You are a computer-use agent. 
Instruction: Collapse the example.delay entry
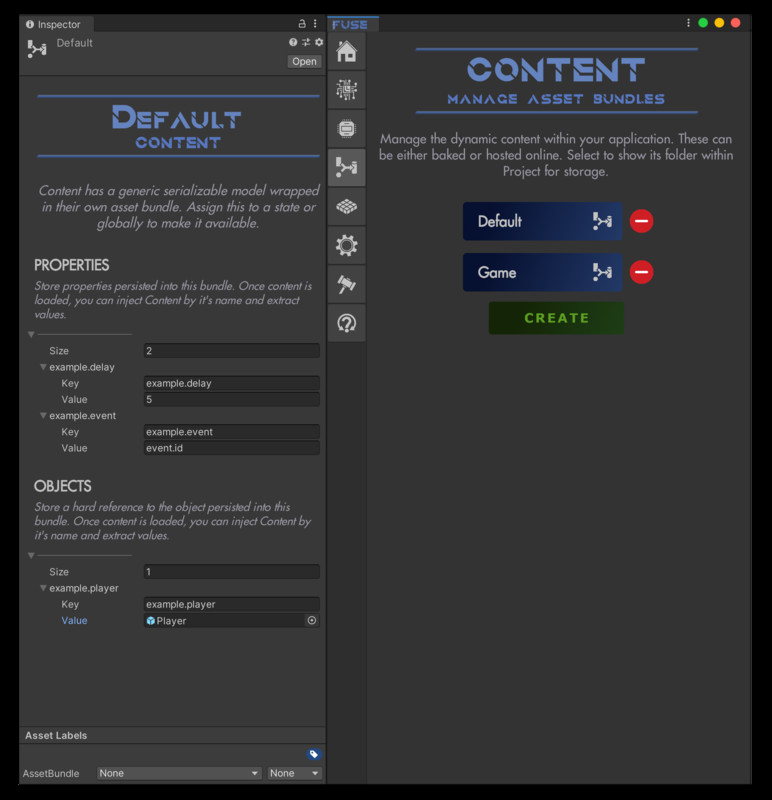pyautogui.click(x=43, y=367)
